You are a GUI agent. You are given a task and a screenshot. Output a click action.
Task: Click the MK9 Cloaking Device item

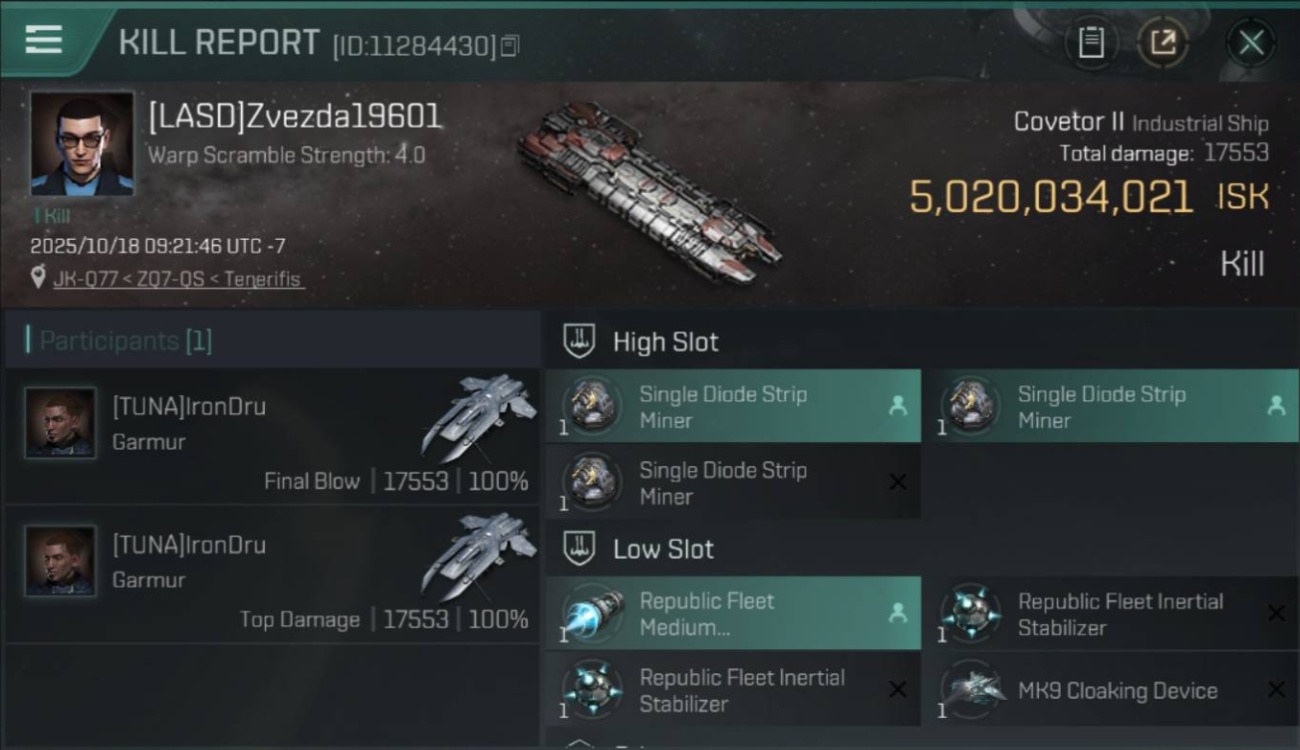click(x=1117, y=690)
